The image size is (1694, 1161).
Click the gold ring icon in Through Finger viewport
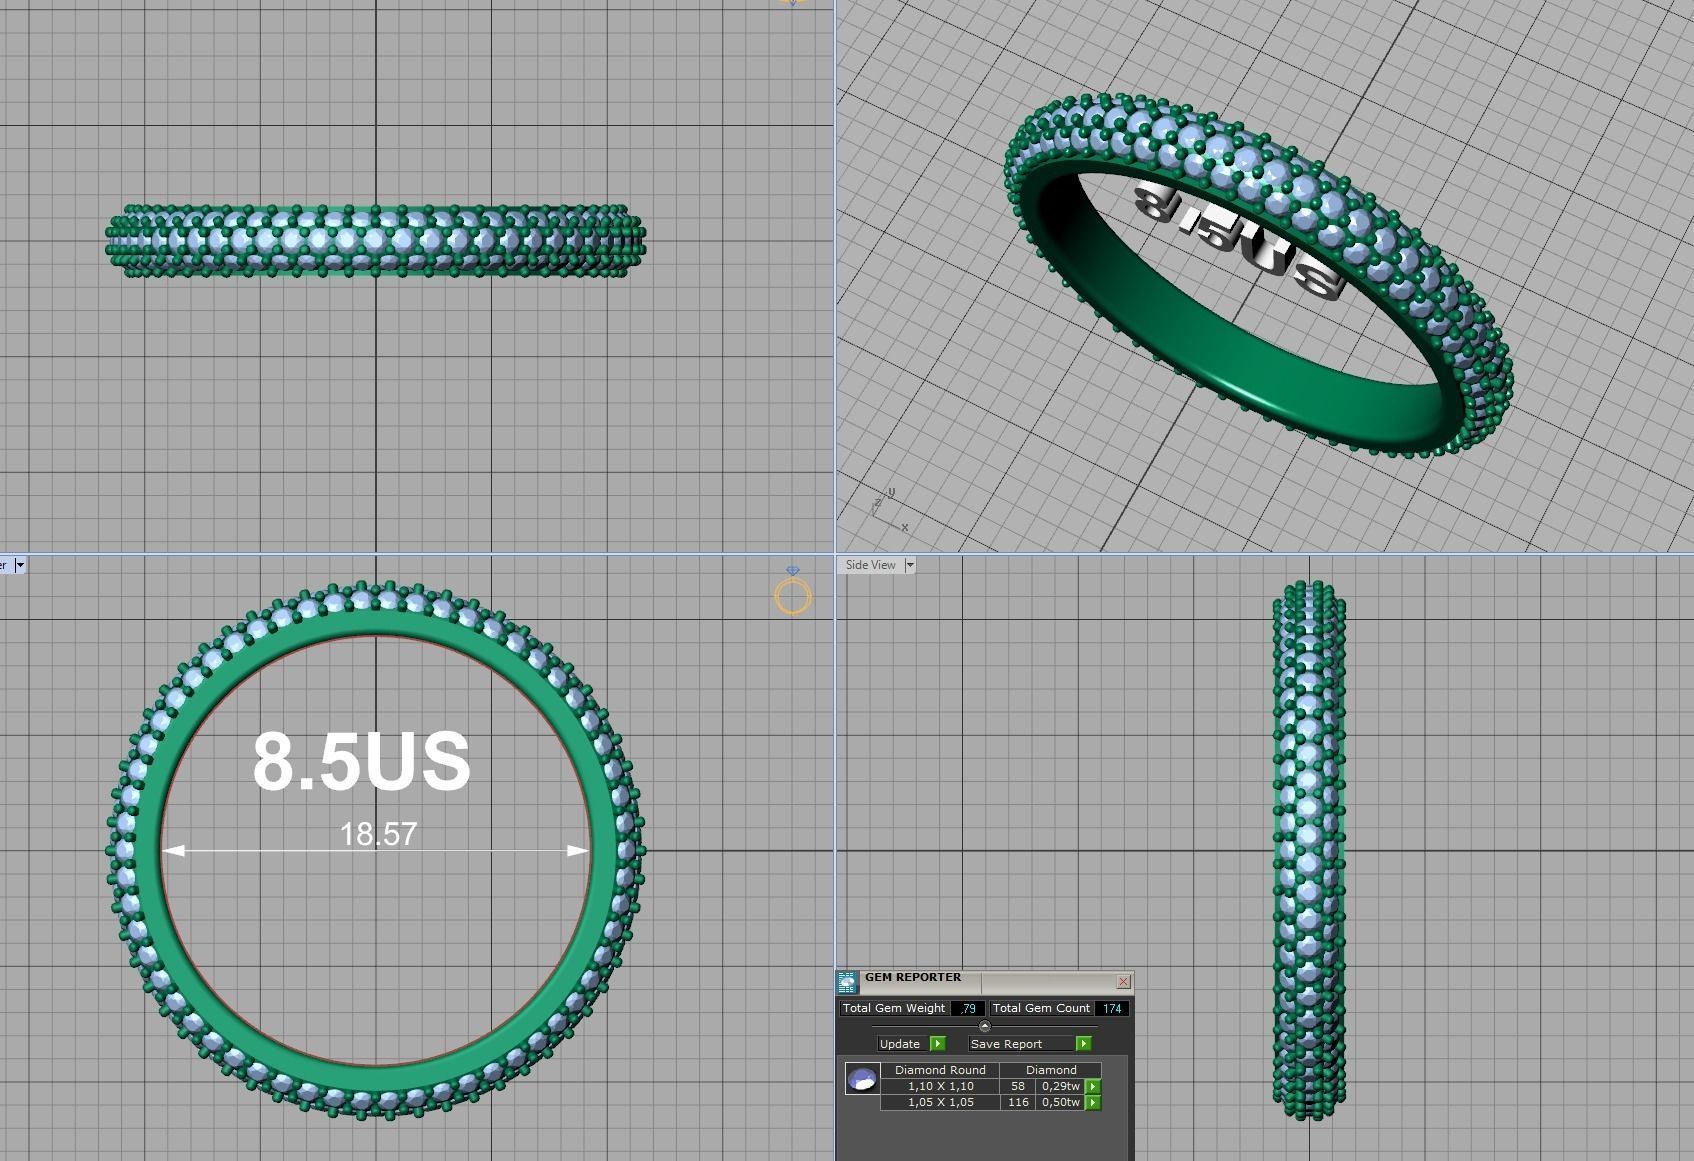793,592
